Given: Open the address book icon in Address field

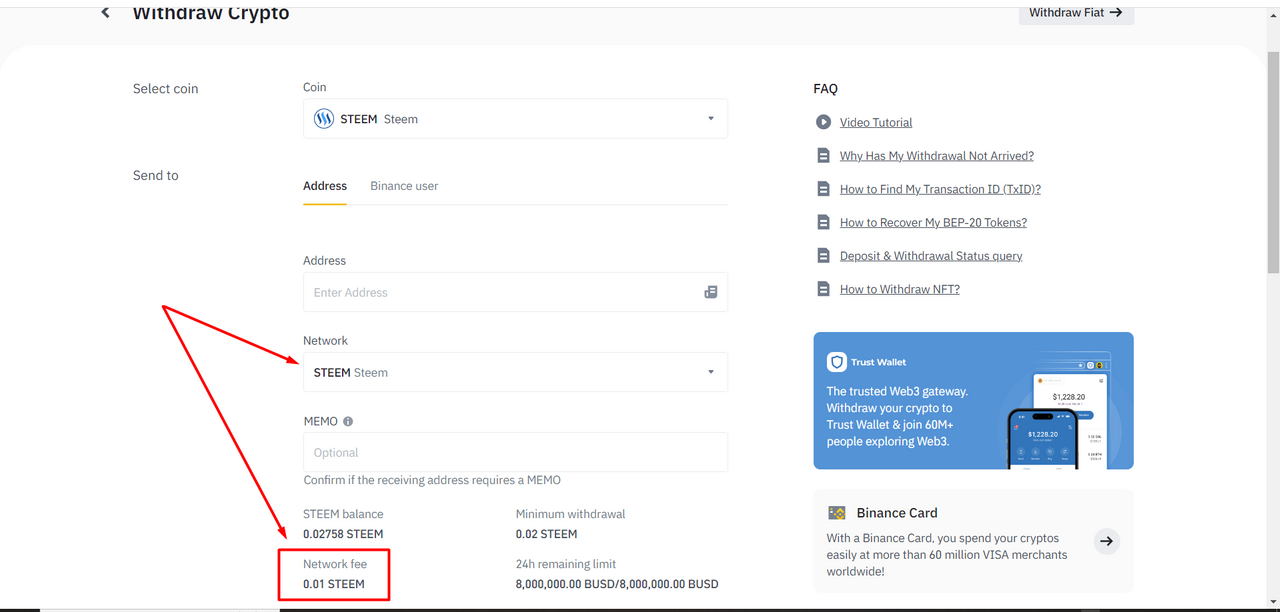Looking at the screenshot, I should click(x=711, y=292).
